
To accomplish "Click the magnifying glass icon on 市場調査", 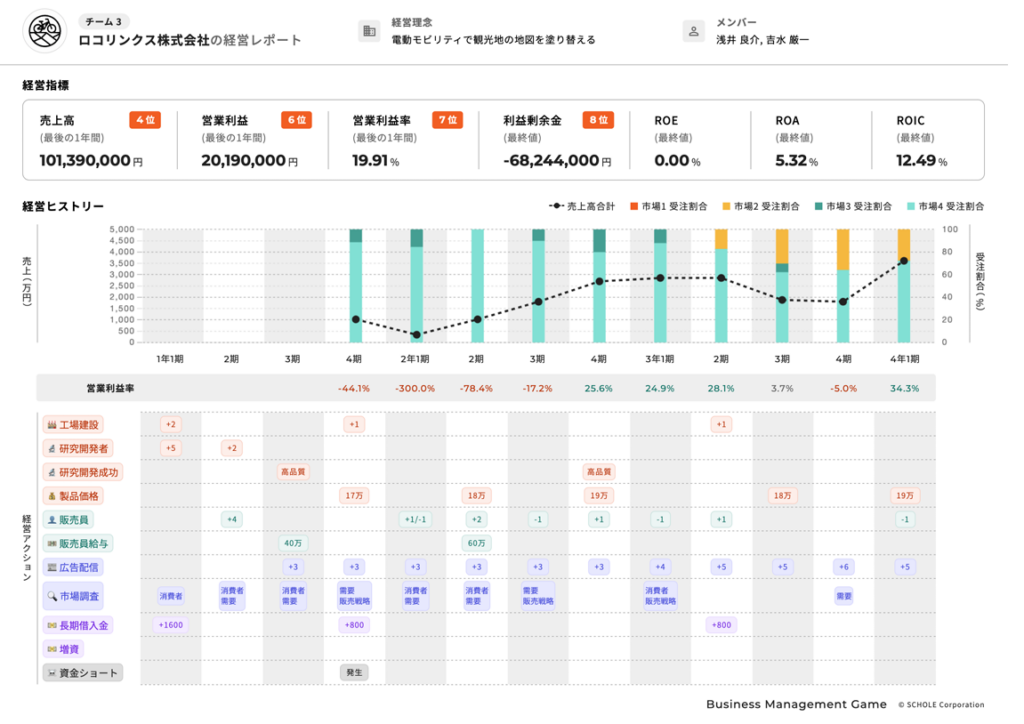I will [x=52, y=597].
